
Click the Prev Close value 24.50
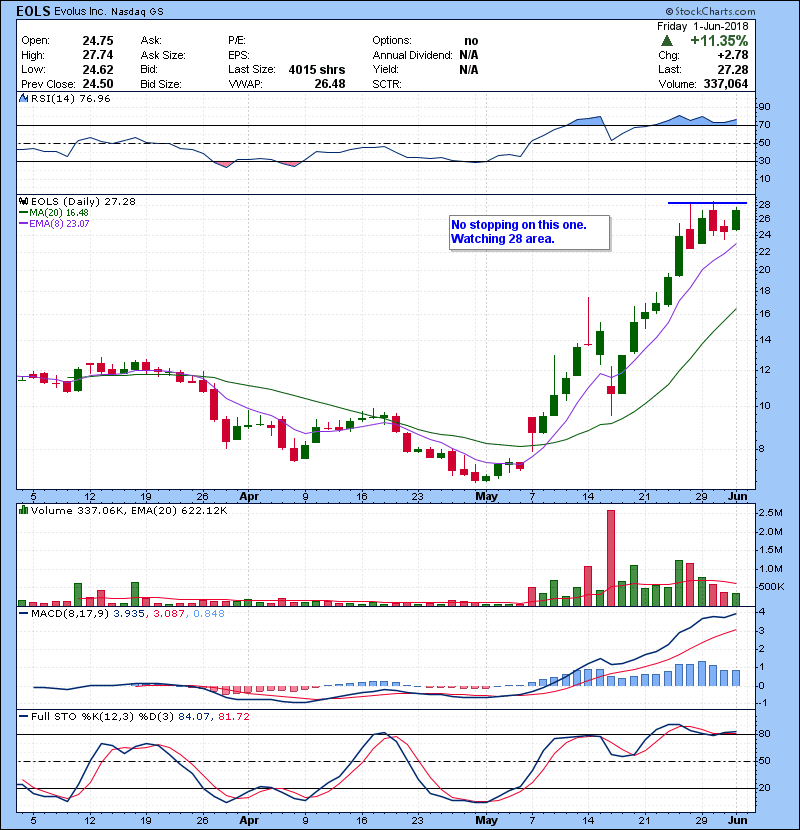(x=98, y=84)
